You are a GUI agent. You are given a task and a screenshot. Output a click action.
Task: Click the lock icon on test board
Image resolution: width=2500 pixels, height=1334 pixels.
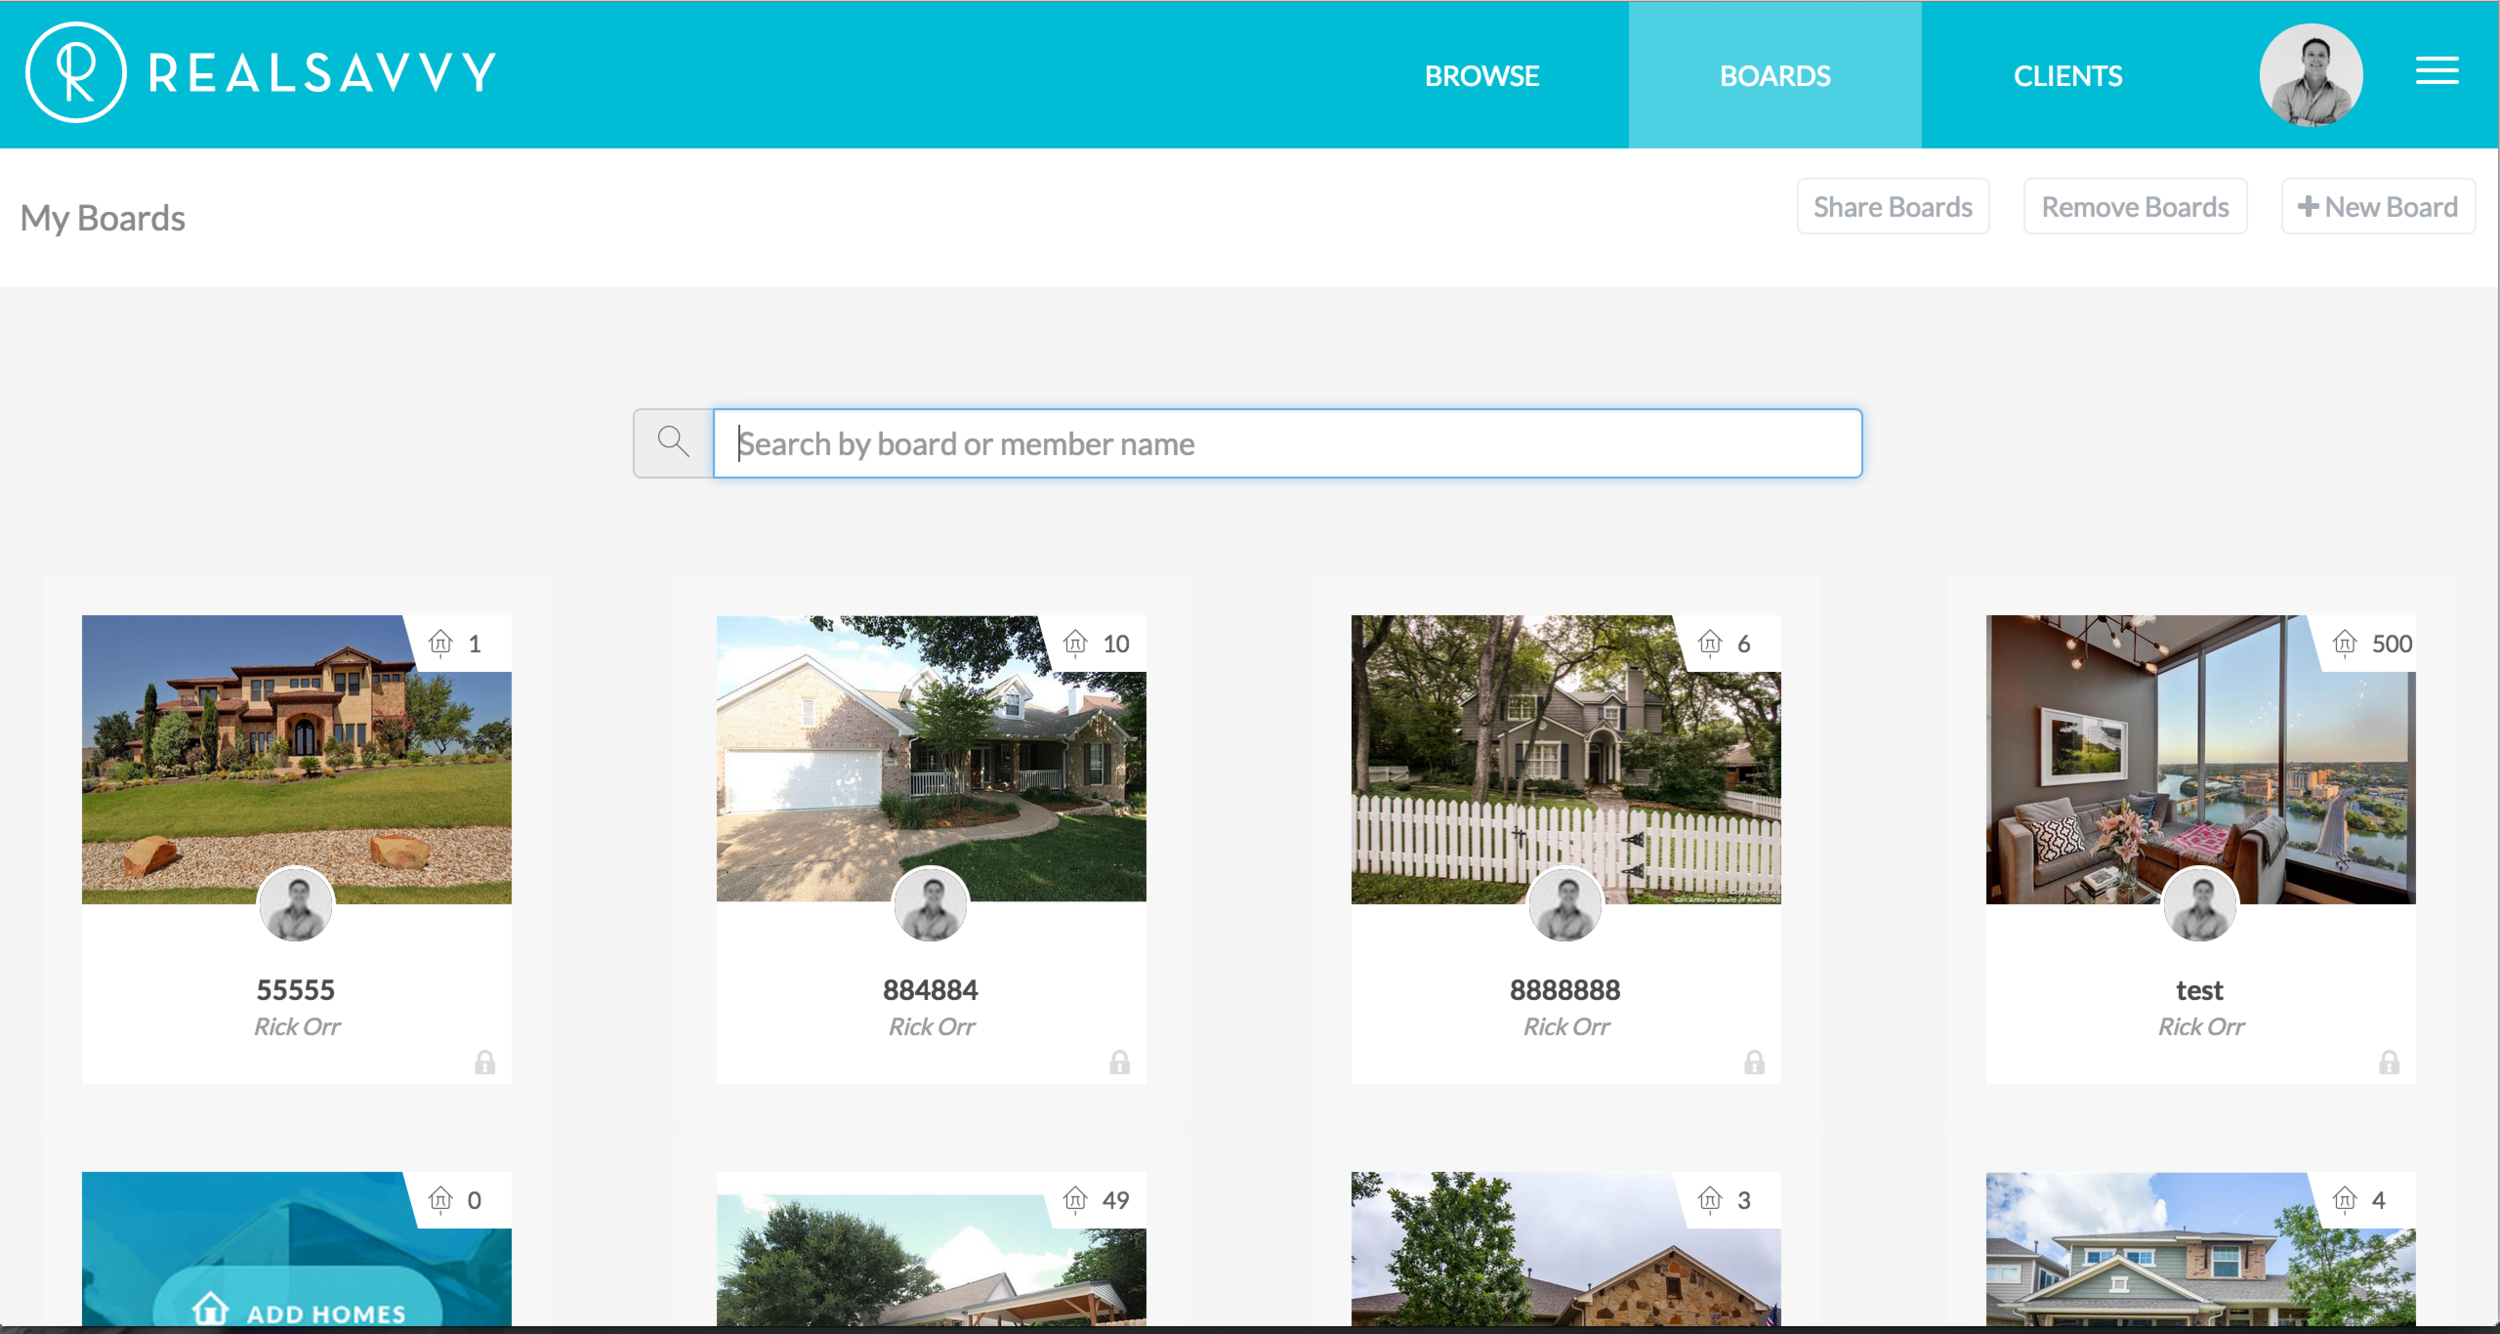point(2388,1062)
